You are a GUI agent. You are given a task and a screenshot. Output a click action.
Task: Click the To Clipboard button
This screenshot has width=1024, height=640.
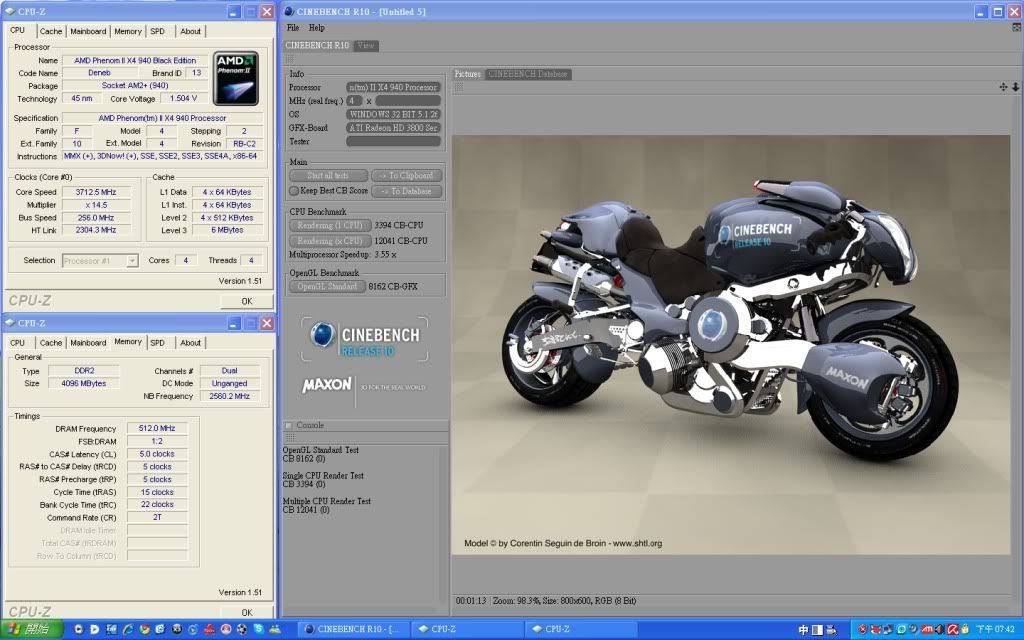click(x=407, y=176)
